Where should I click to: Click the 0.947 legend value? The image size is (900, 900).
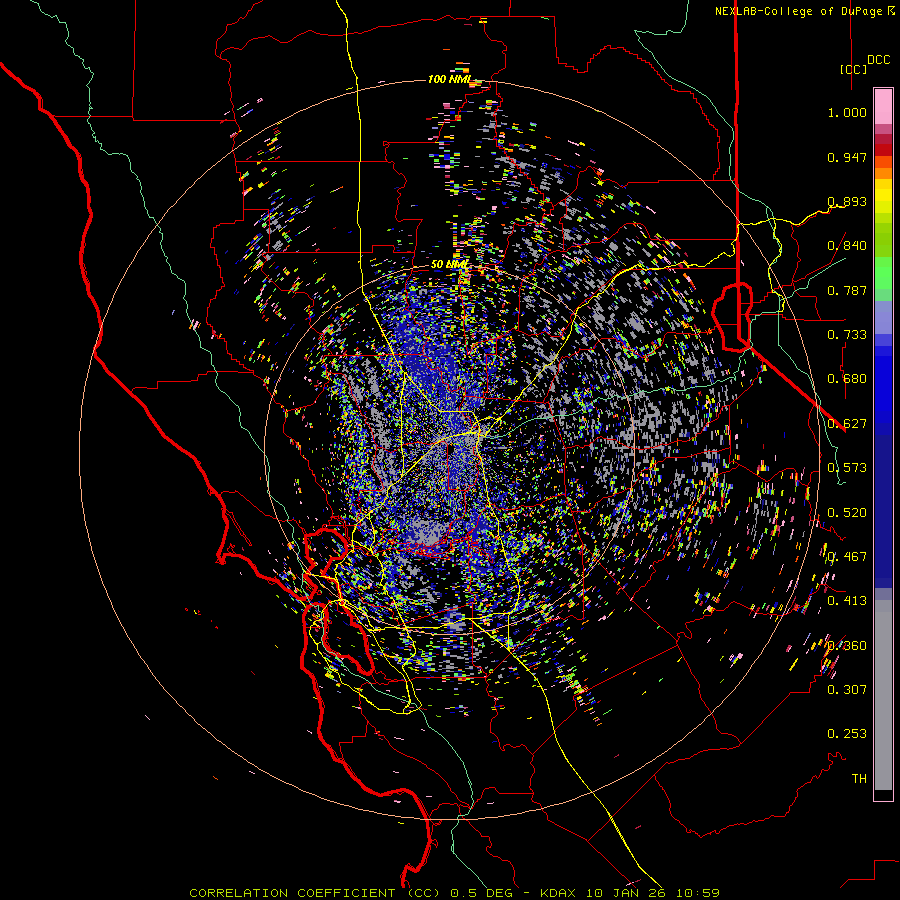(x=847, y=157)
